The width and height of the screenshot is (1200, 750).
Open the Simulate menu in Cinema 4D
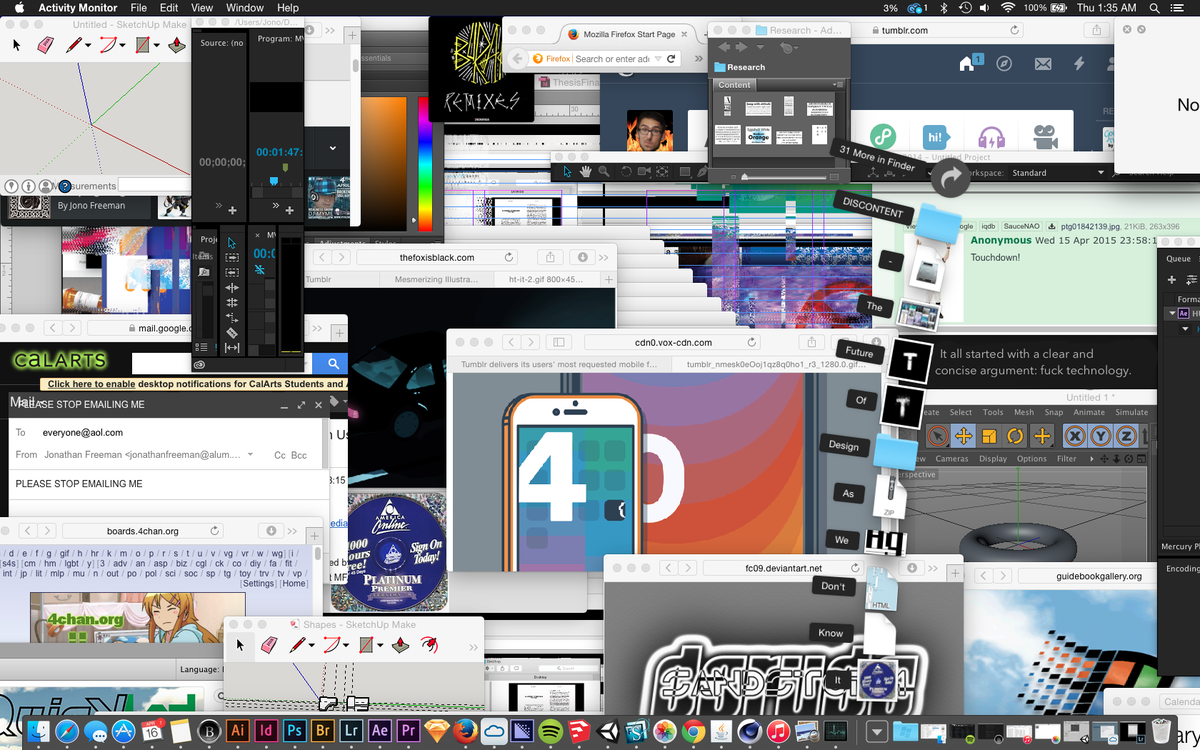1132,412
